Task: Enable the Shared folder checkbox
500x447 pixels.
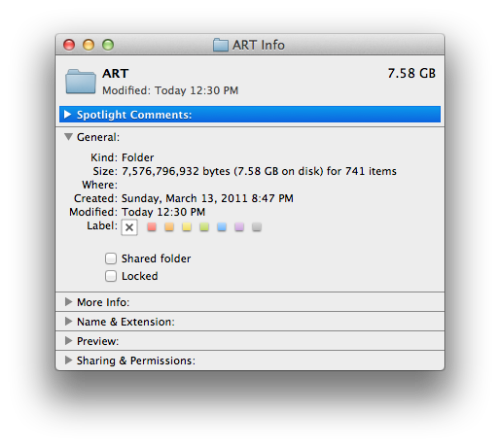Action: 111,258
